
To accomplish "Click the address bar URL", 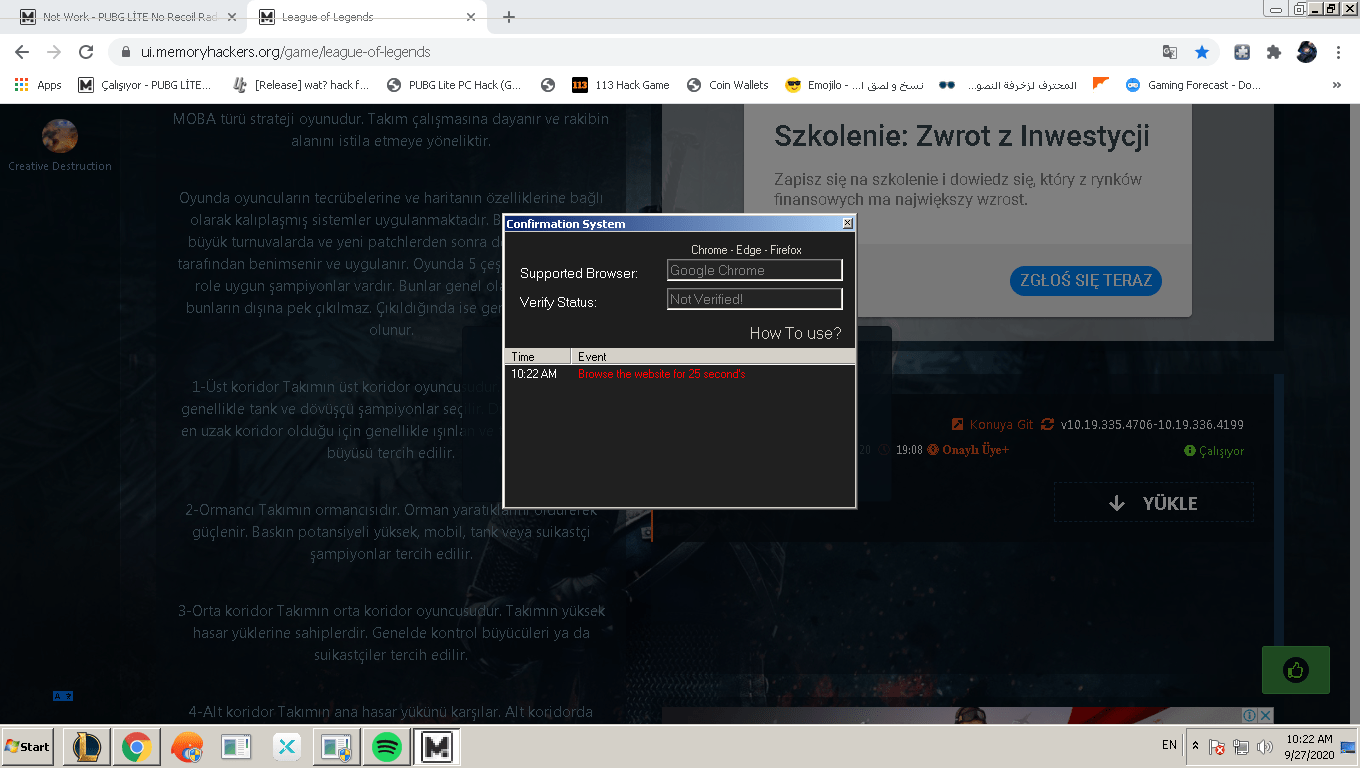I will tap(286, 52).
